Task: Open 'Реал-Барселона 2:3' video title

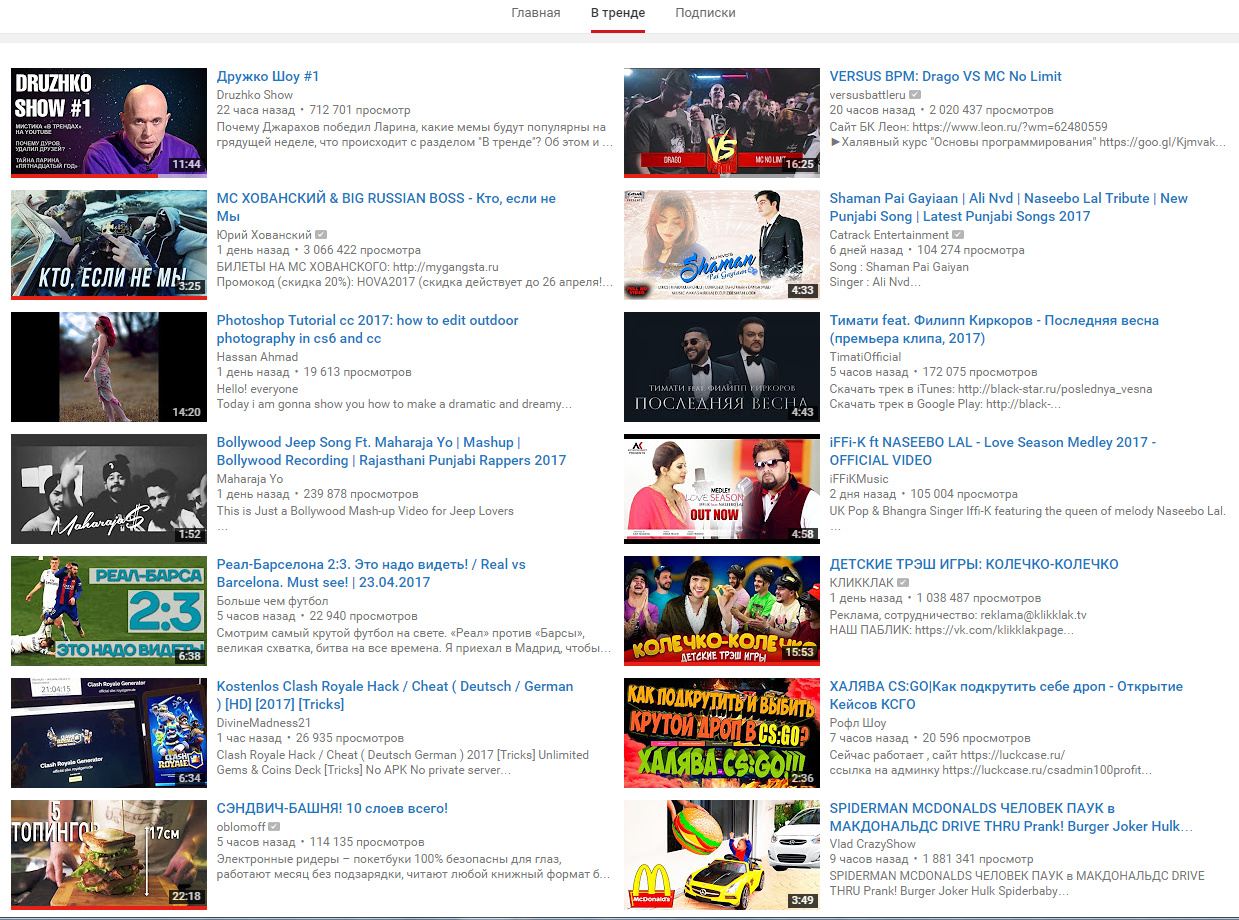Action: pos(371,573)
